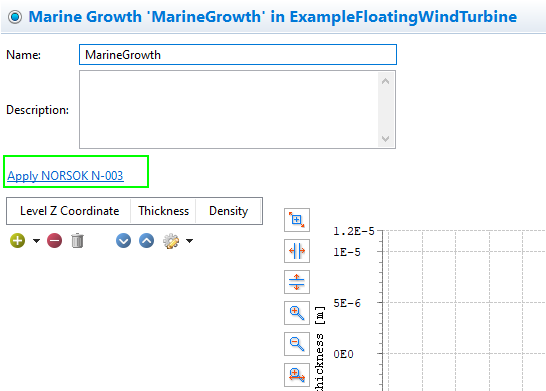Click the horizontal auto-scale chart icon
This screenshot has height=391, width=546.
(x=297, y=251)
